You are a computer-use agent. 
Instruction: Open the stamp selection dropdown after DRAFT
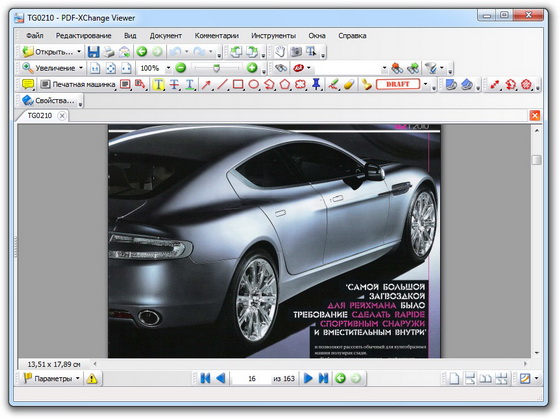coord(425,84)
